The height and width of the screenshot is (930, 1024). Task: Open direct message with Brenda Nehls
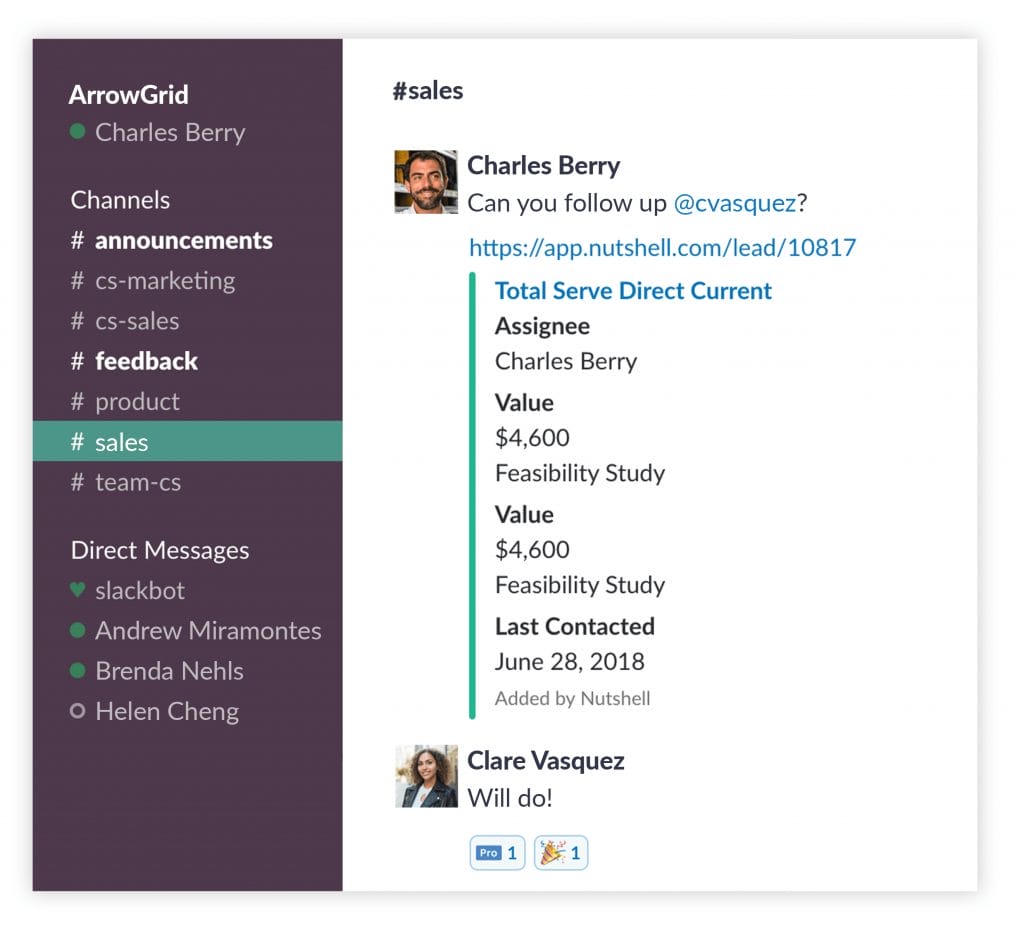point(169,671)
